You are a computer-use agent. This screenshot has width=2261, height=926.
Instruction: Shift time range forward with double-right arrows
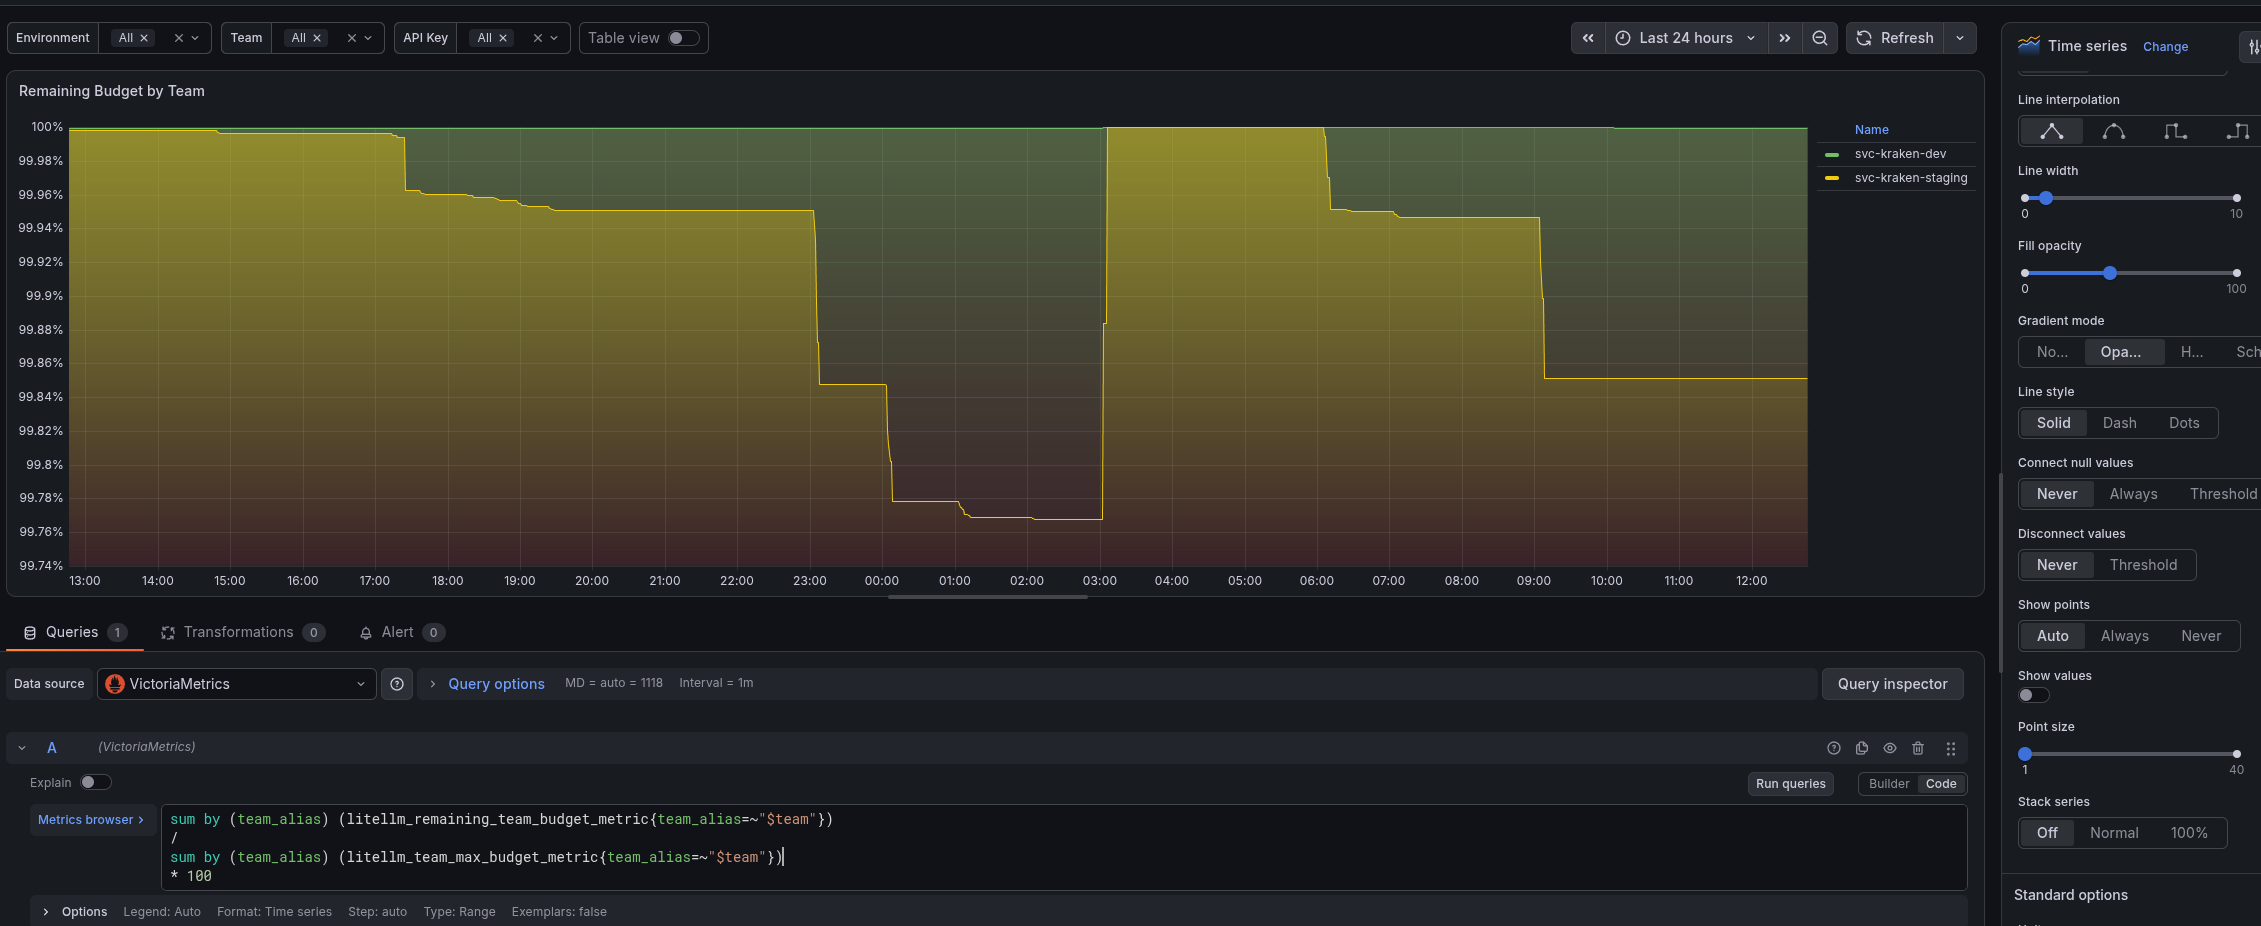click(x=1785, y=38)
